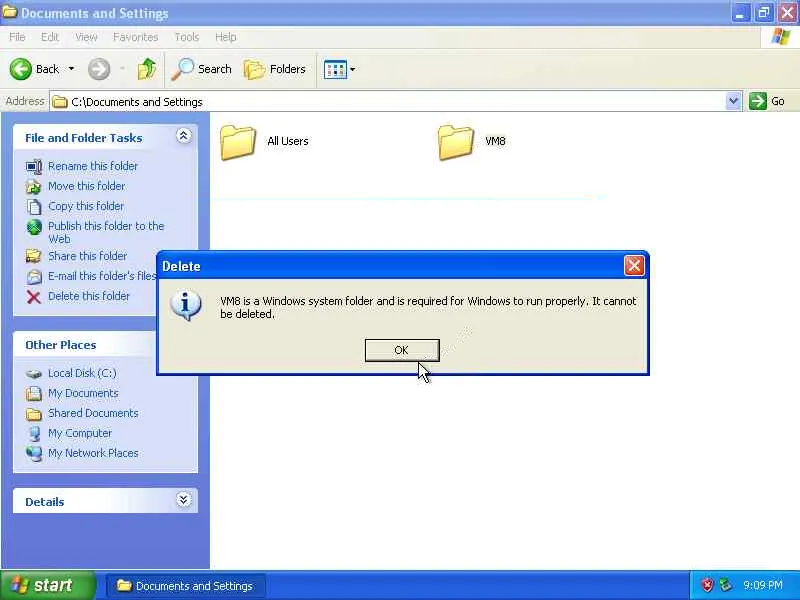Screen dimensions: 800x600
Task: Click the green Go arrow button
Action: point(758,101)
